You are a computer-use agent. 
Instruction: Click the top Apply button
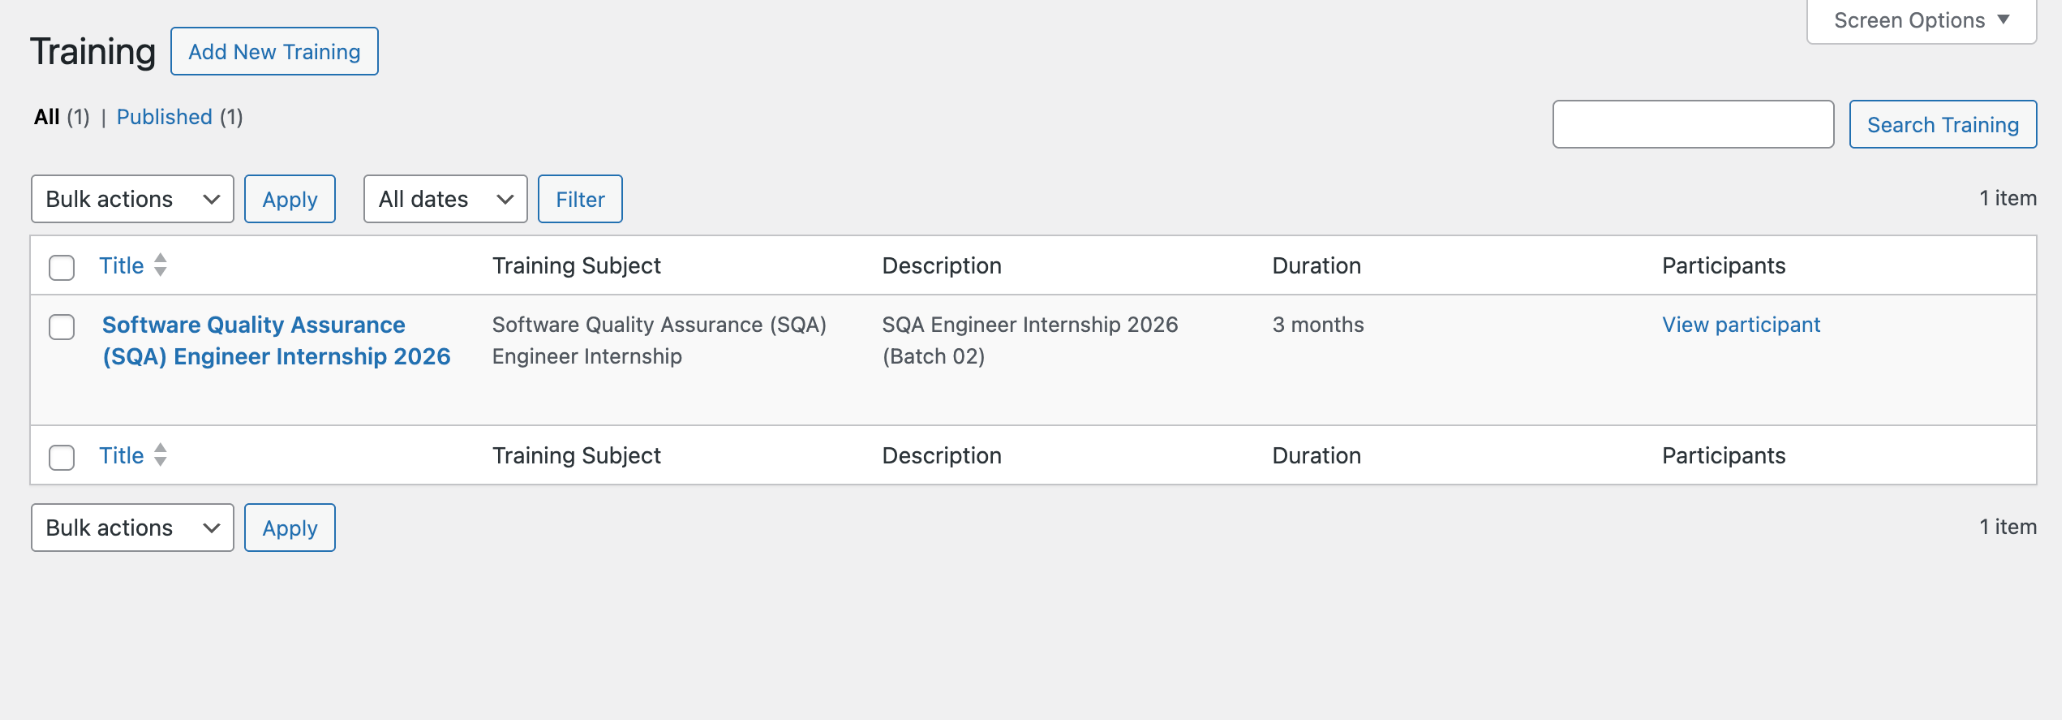(290, 199)
